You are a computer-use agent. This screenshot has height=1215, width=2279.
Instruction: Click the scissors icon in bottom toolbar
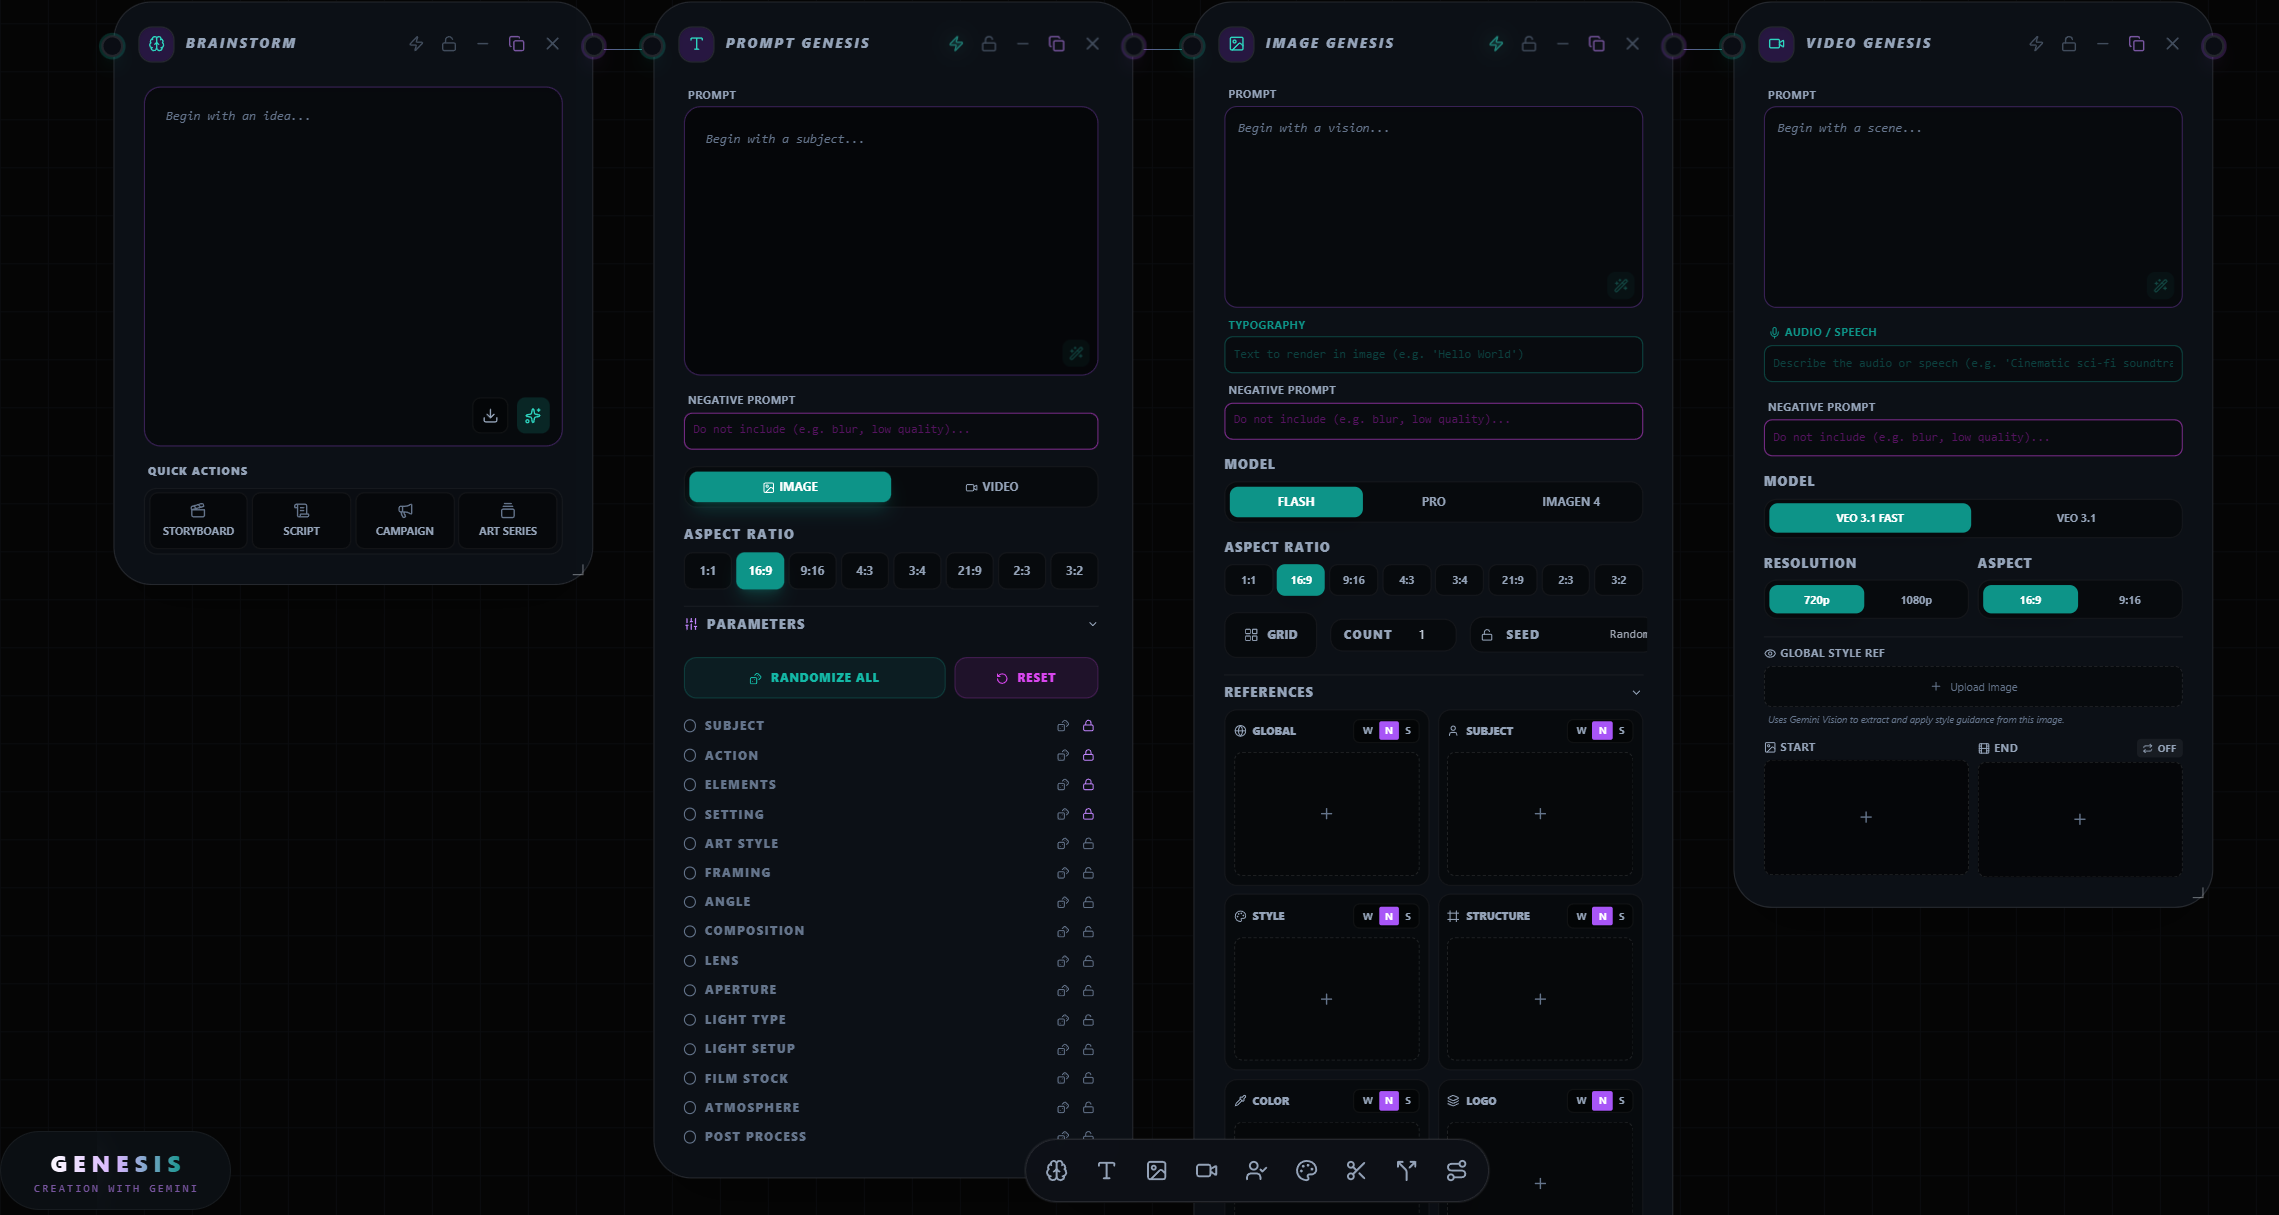(1356, 1171)
